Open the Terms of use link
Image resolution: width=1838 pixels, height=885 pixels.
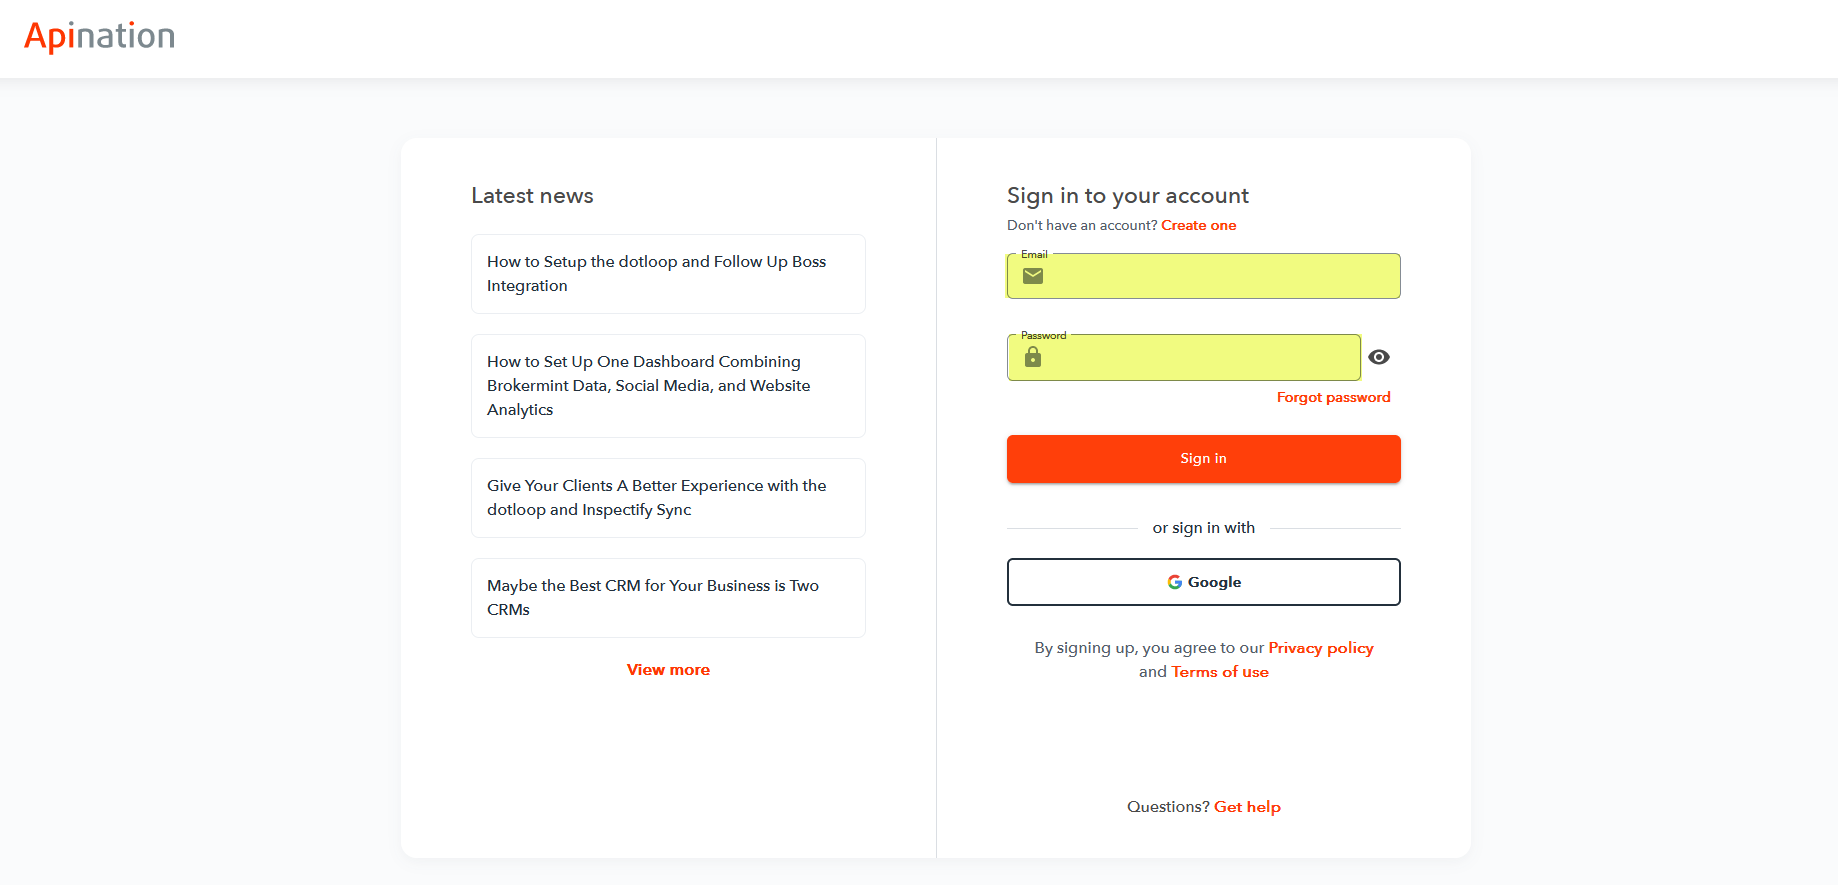click(x=1219, y=672)
